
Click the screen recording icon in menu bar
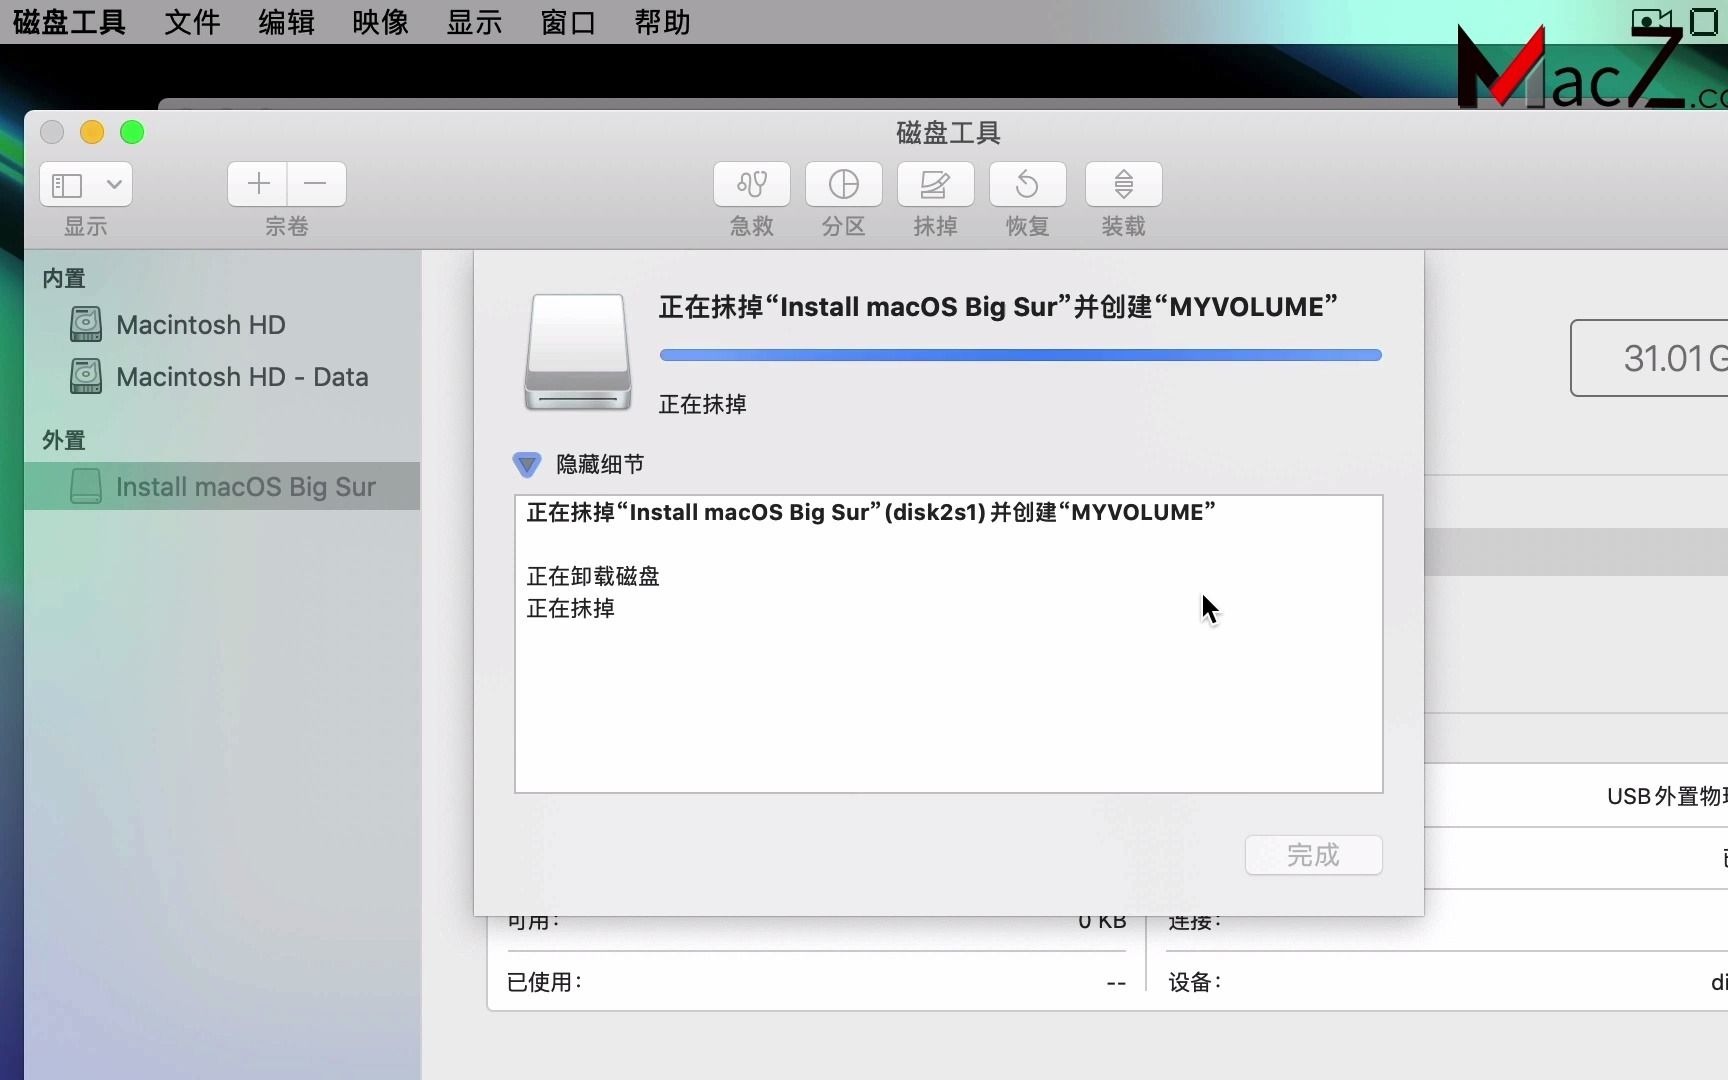(1654, 20)
